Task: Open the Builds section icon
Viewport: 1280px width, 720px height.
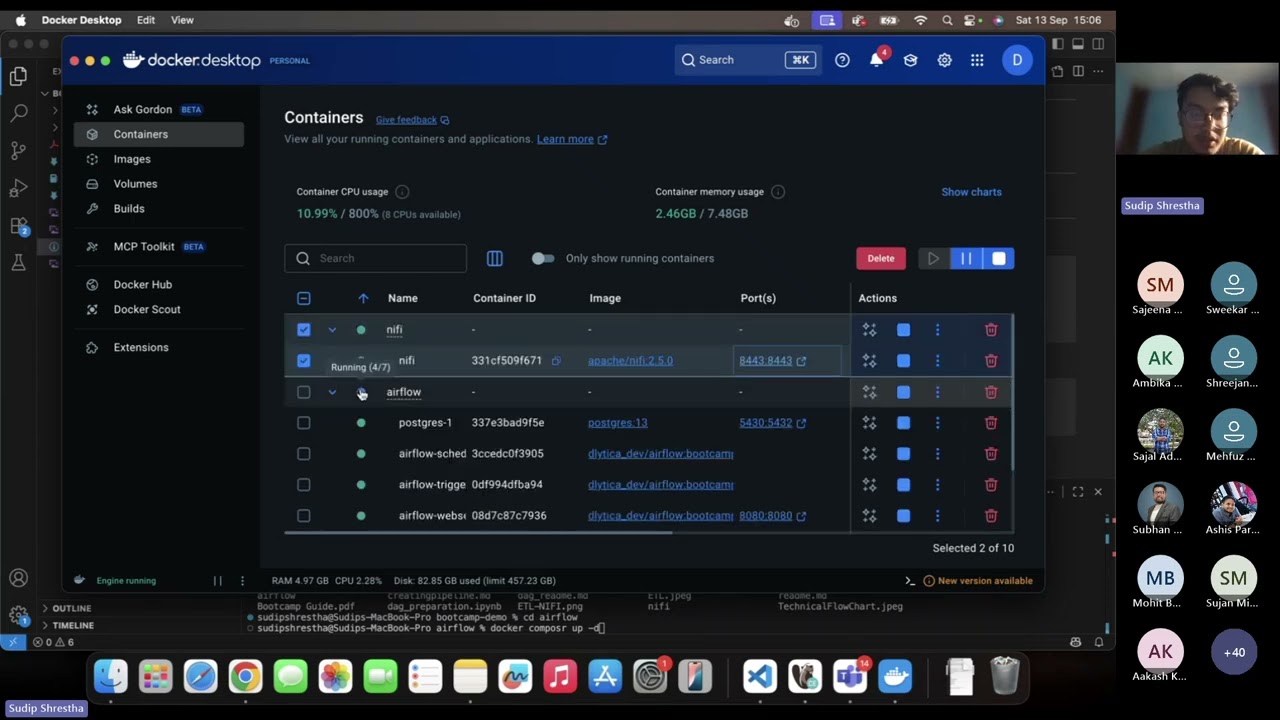Action: coord(92,209)
